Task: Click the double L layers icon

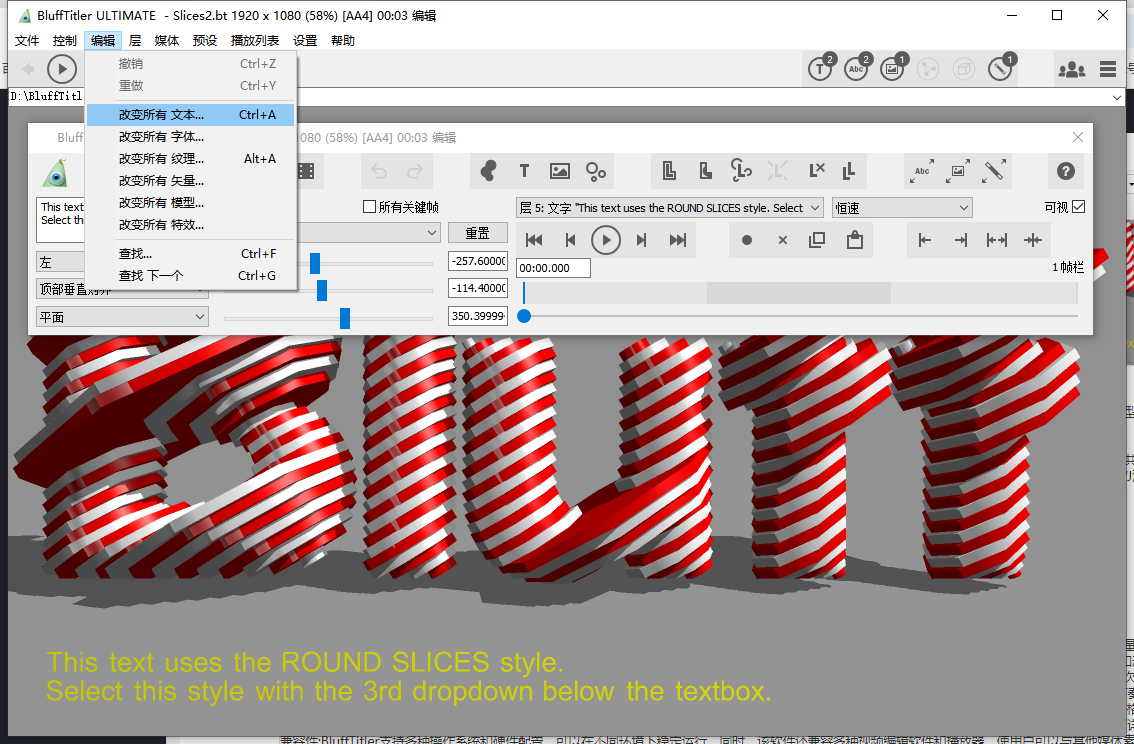Action: tap(850, 171)
